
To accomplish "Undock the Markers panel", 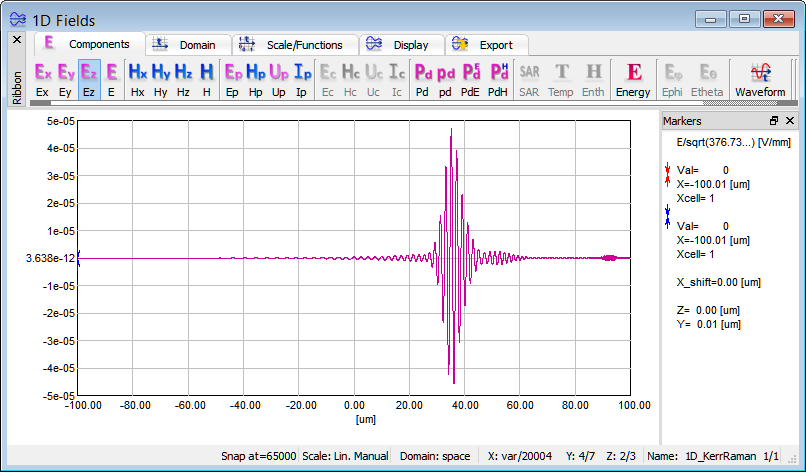I will [x=774, y=121].
